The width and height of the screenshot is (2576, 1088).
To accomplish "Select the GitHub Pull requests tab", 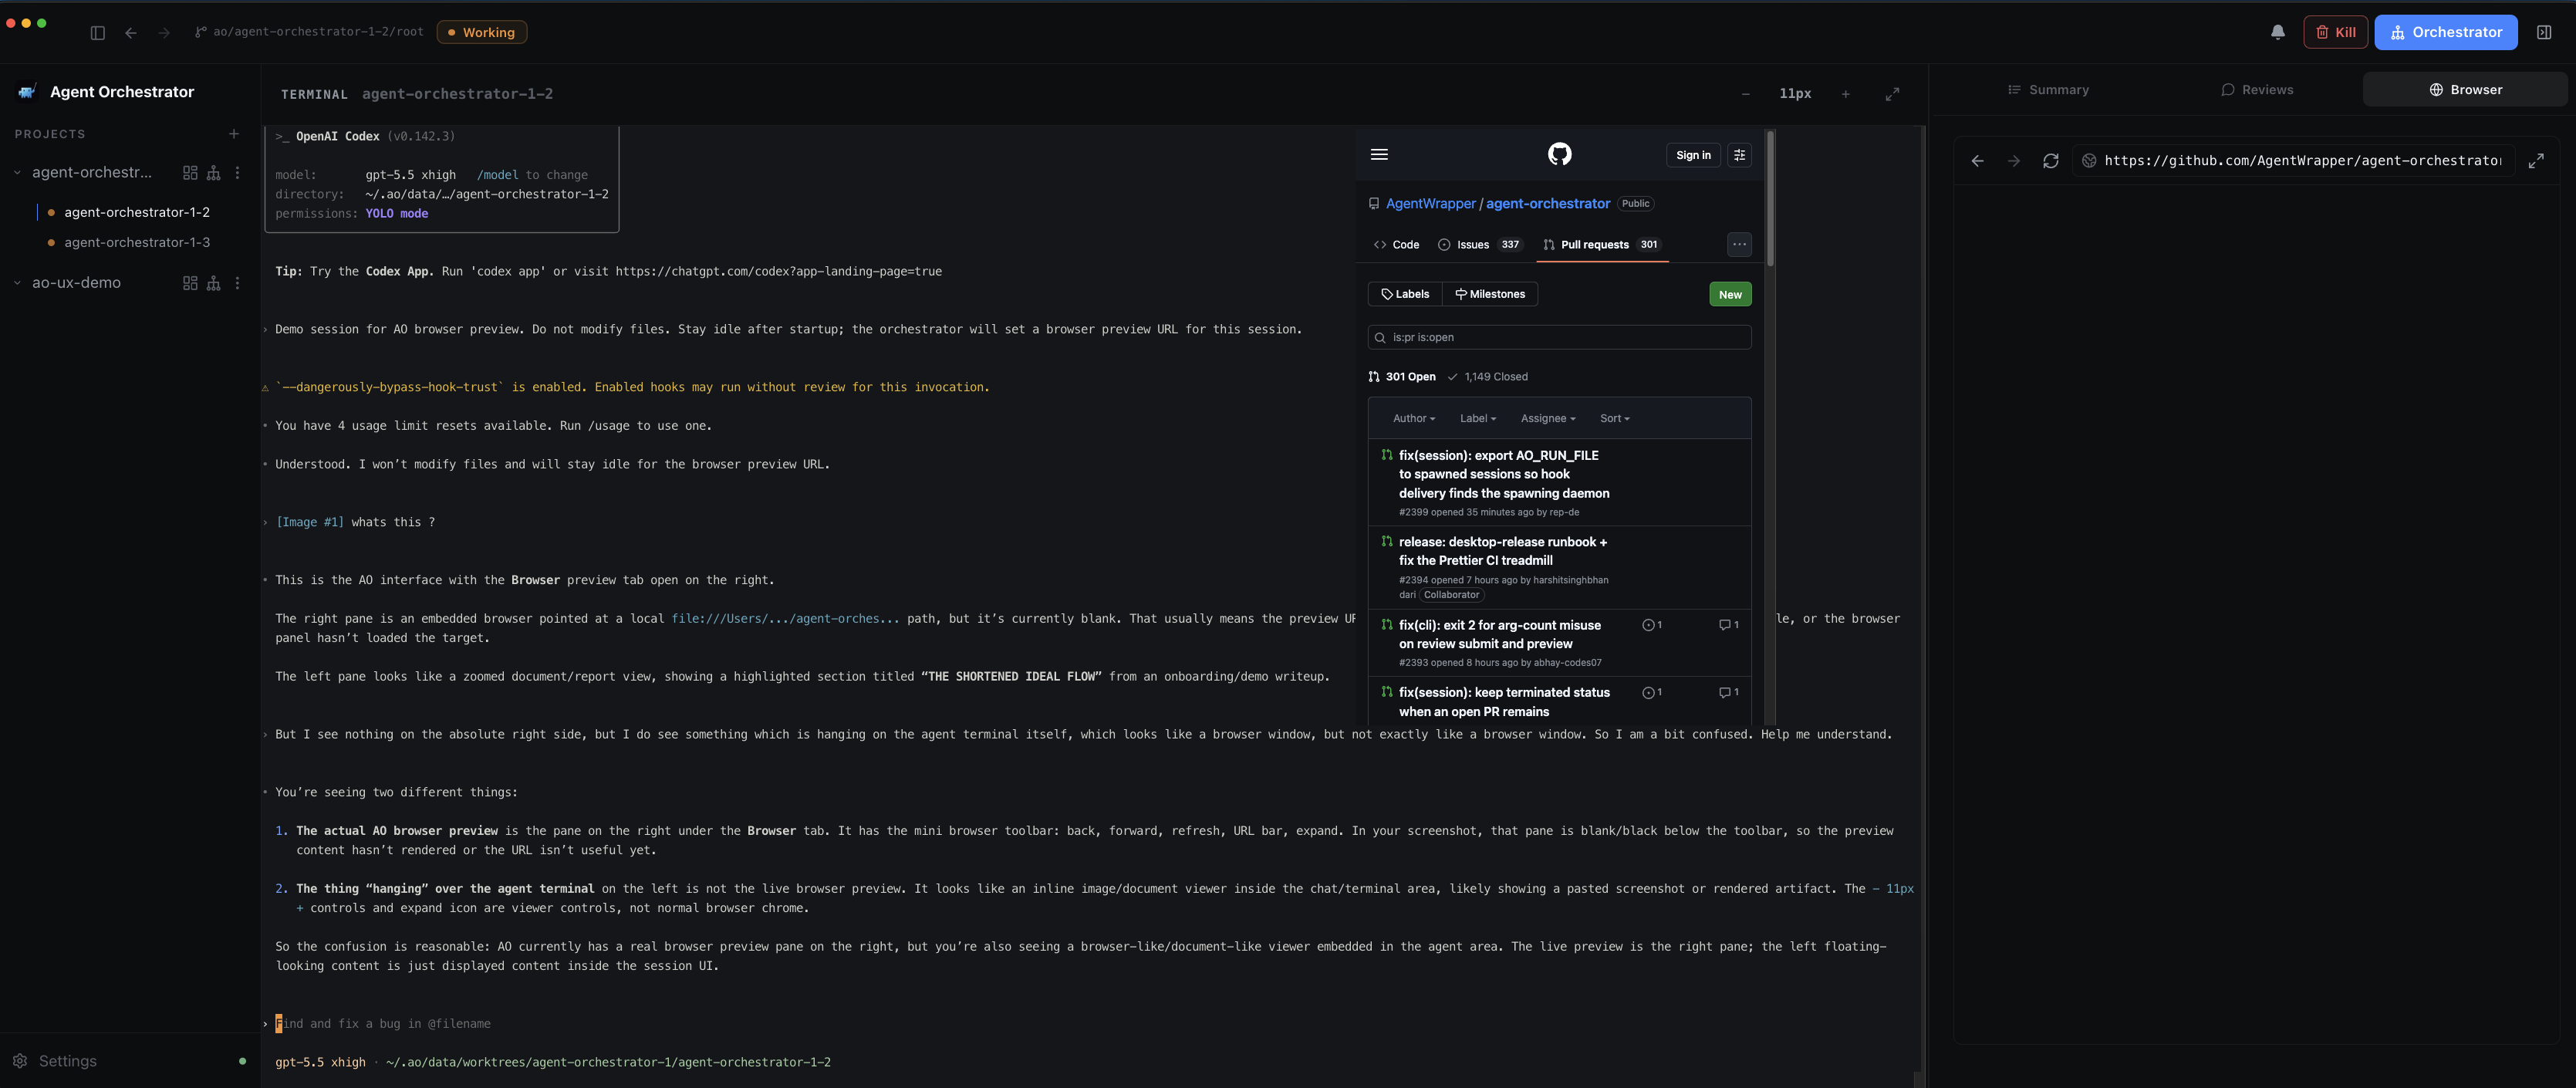I will pyautogui.click(x=1601, y=245).
